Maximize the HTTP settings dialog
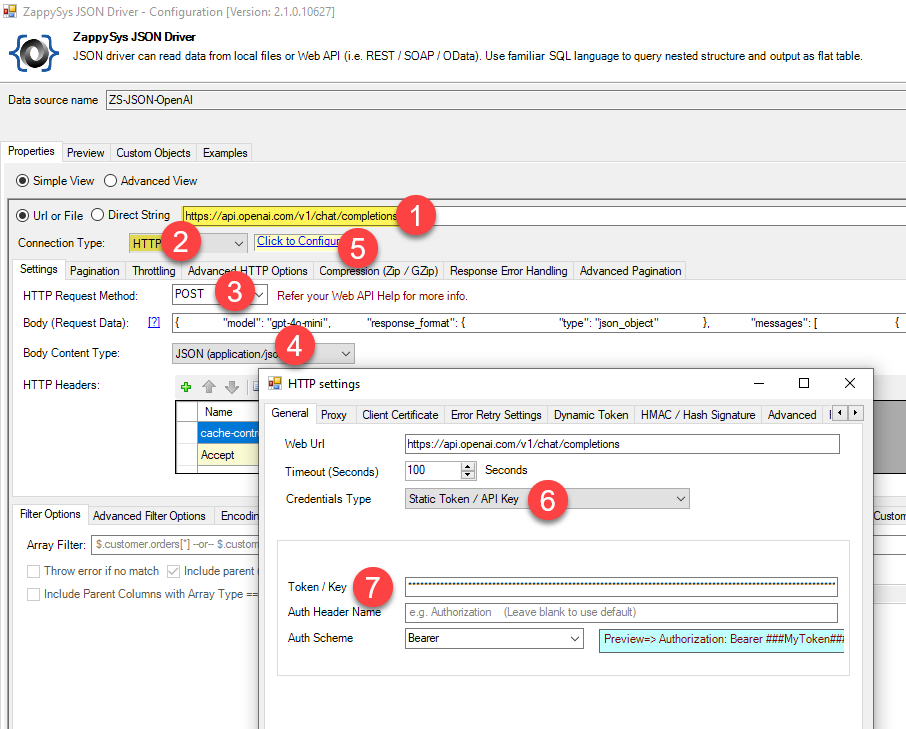The width and height of the screenshot is (906, 729). click(804, 383)
